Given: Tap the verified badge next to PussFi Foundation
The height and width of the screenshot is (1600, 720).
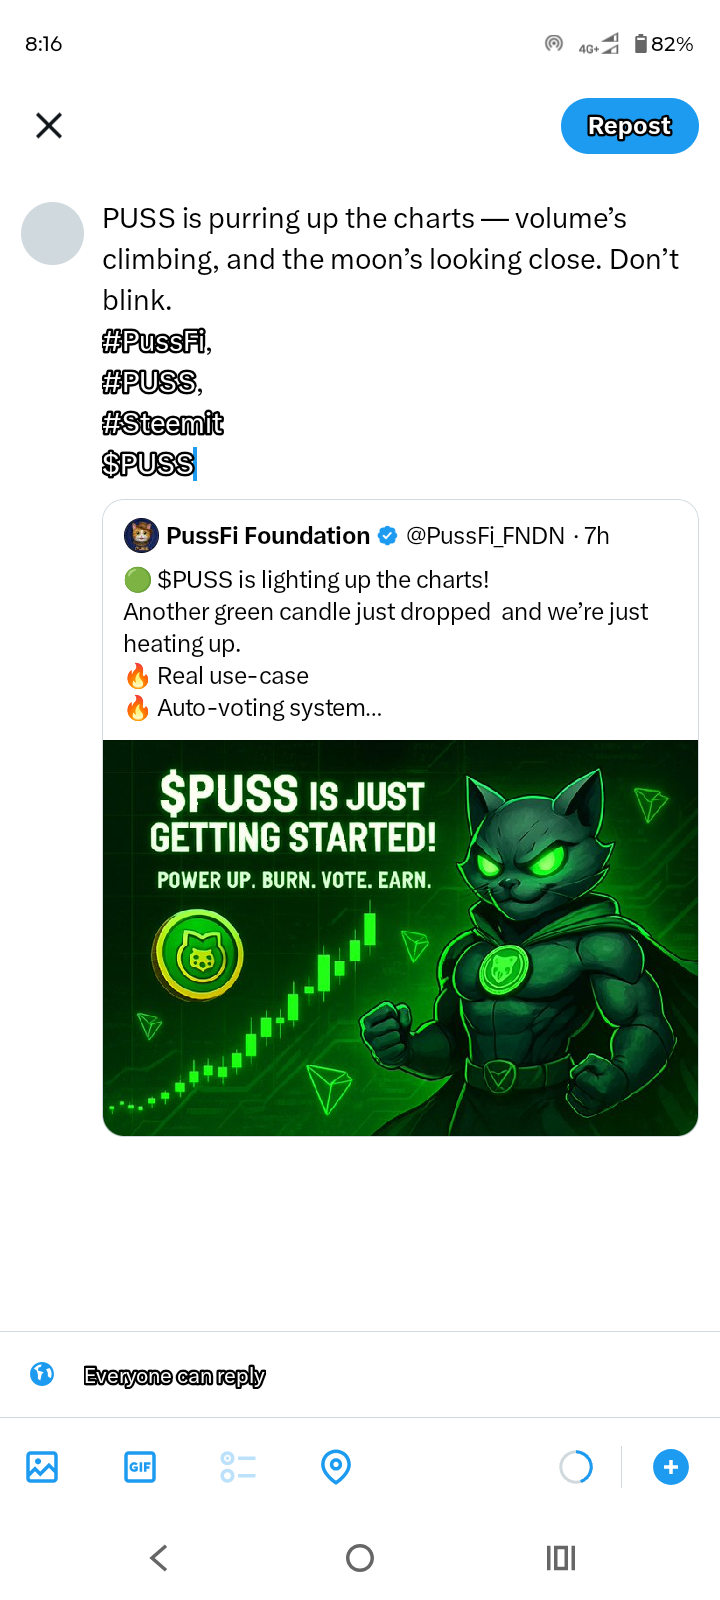Looking at the screenshot, I should tap(388, 536).
